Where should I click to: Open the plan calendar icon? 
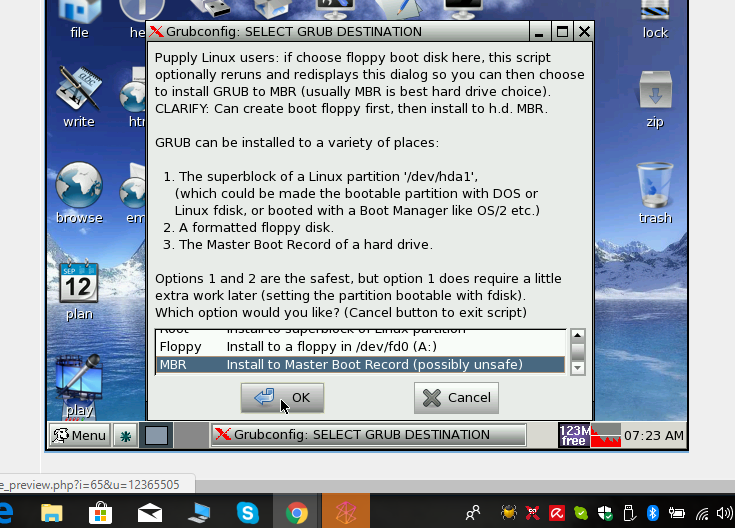79,291
